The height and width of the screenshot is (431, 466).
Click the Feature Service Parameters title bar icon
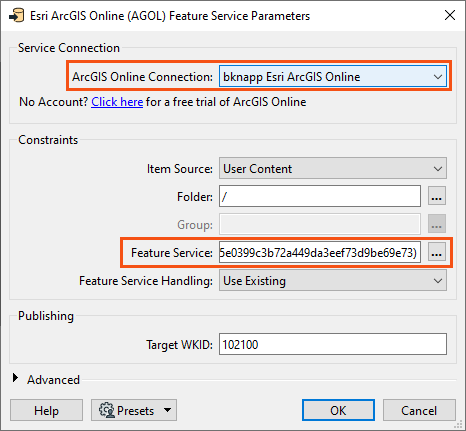tap(16, 16)
